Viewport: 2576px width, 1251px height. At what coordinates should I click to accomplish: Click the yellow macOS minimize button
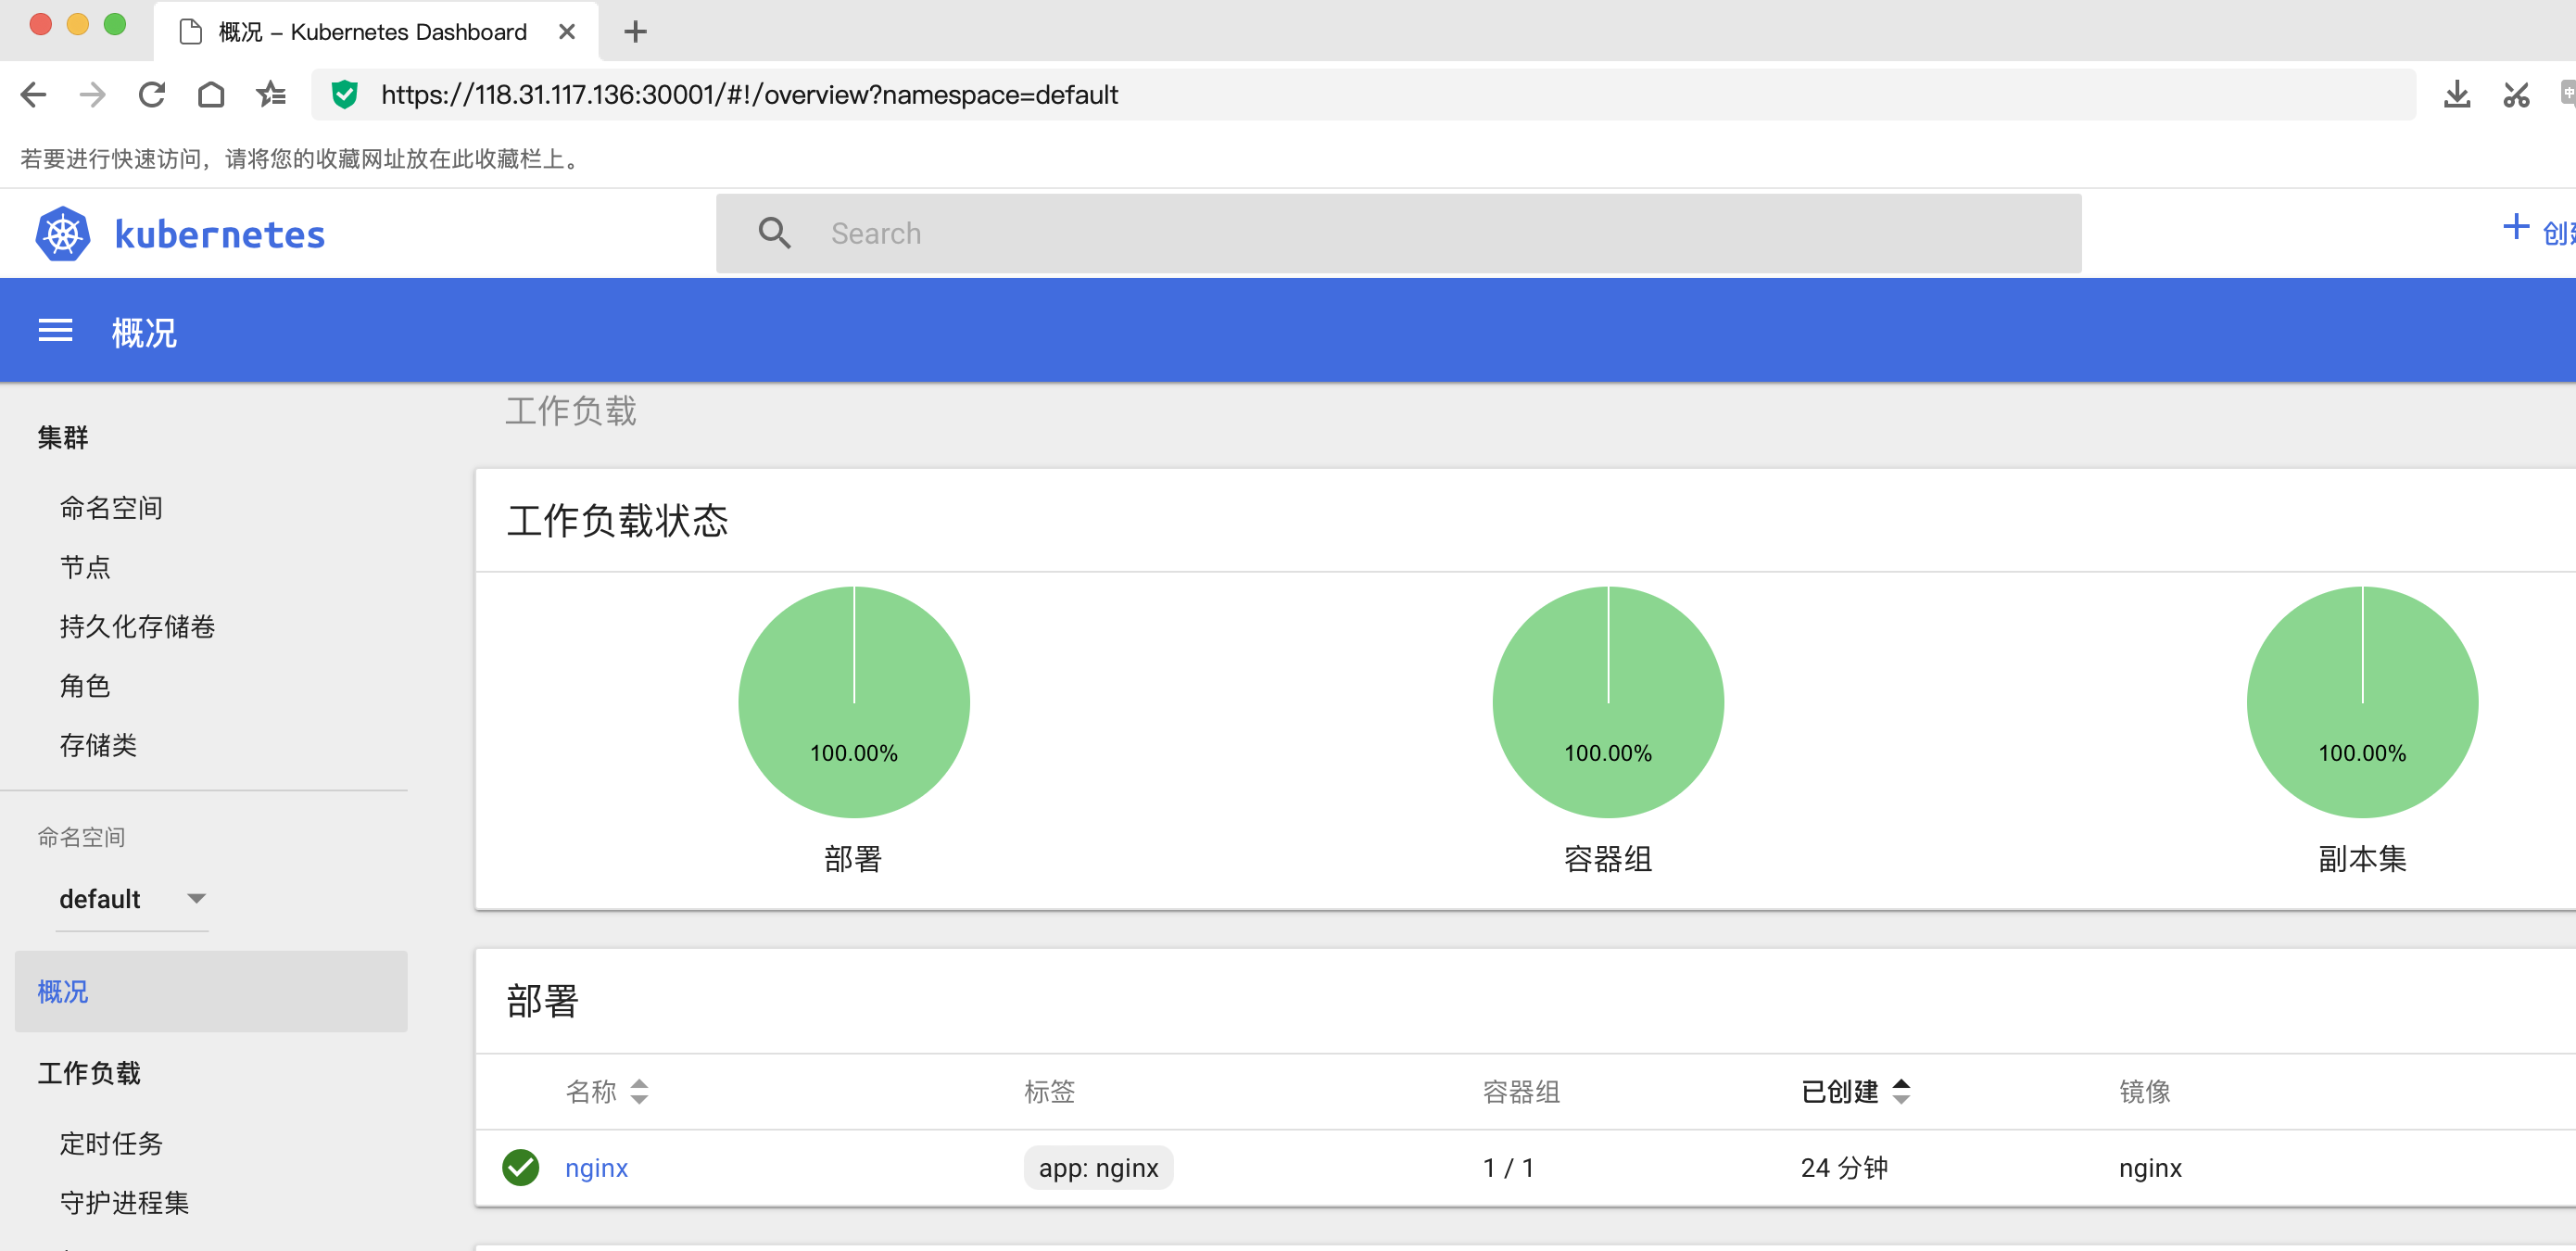tap(77, 24)
